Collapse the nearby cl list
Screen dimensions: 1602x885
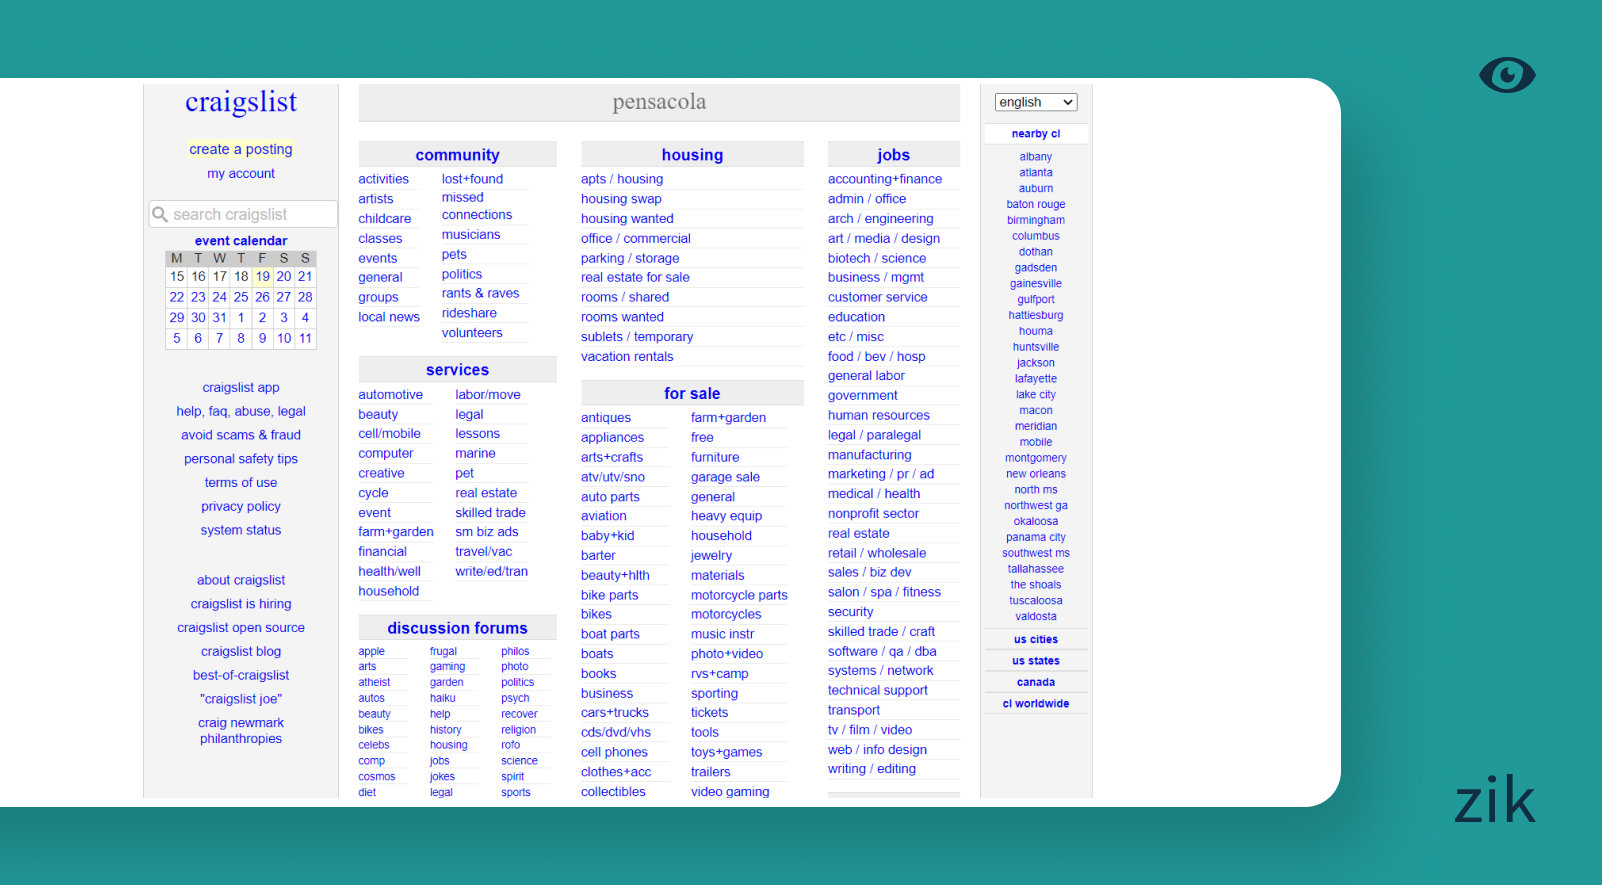(x=1036, y=134)
